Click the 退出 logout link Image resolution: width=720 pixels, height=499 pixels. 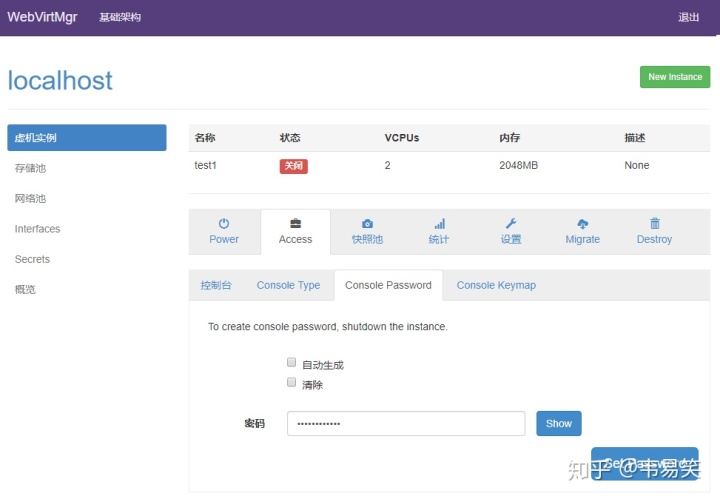[x=688, y=17]
